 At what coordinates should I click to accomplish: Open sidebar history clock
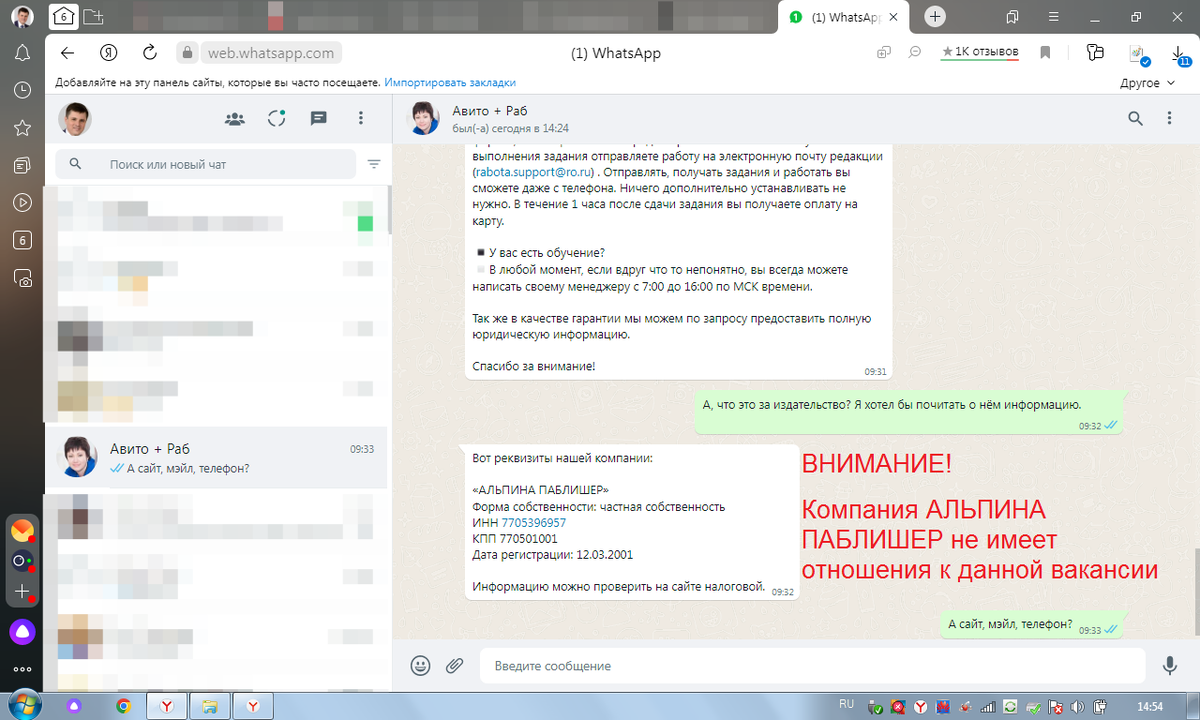pyautogui.click(x=22, y=90)
